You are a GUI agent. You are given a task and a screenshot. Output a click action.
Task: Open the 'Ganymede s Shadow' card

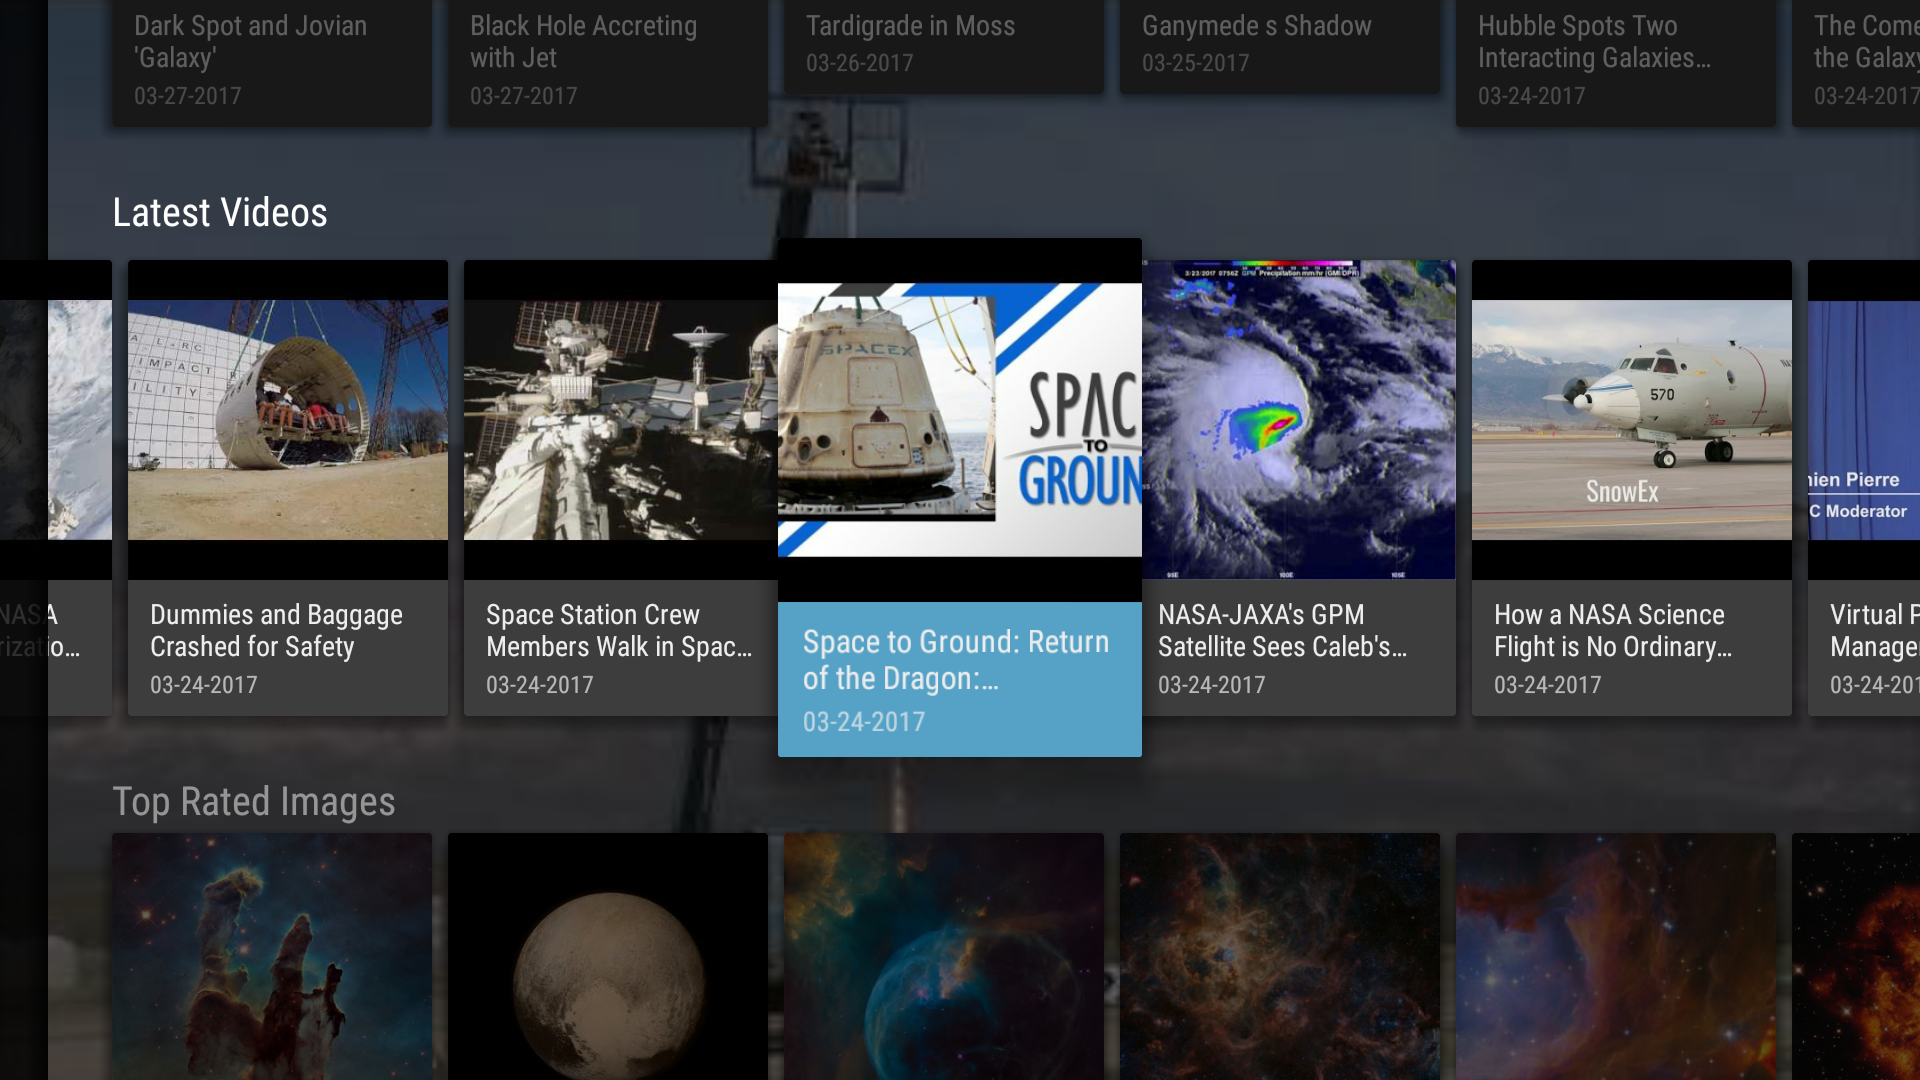(x=1280, y=45)
